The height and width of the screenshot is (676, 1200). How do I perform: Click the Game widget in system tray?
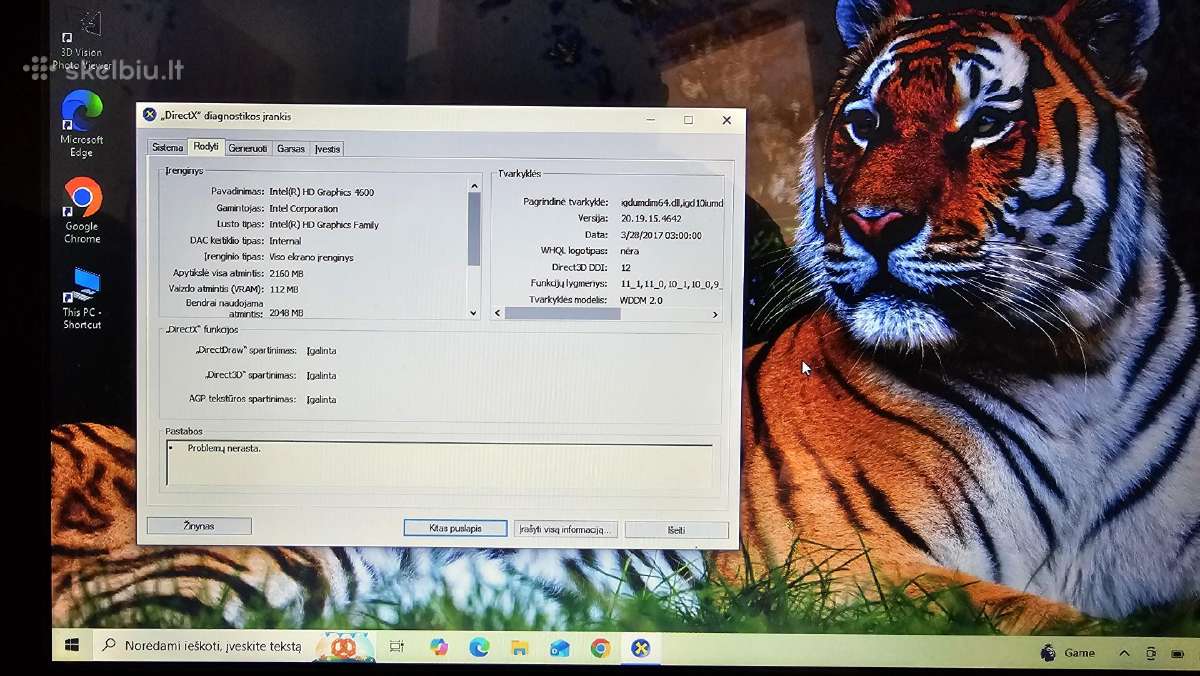click(x=1068, y=653)
